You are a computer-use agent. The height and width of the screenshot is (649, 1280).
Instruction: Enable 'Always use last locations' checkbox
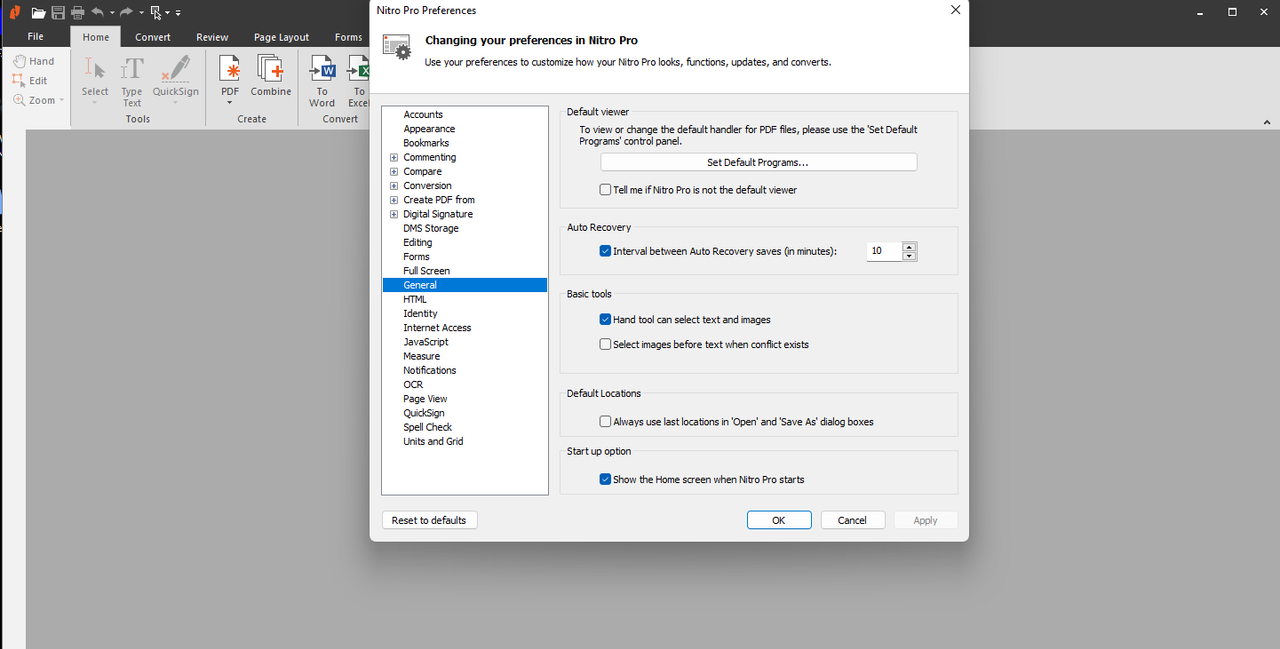click(x=605, y=422)
